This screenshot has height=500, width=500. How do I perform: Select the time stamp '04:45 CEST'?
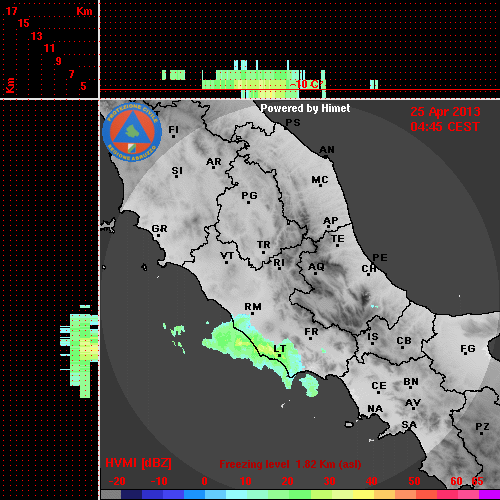pyautogui.click(x=445, y=127)
